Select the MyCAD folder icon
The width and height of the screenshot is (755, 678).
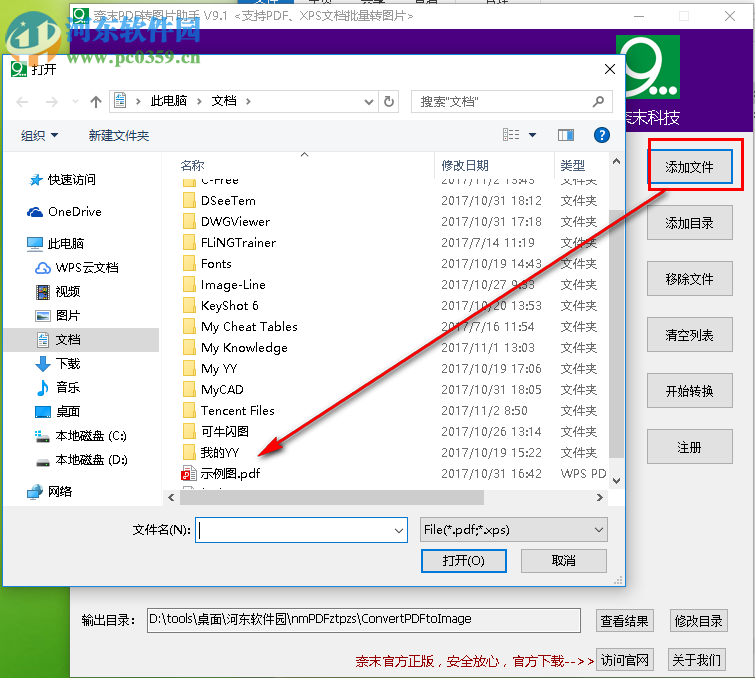[189, 389]
